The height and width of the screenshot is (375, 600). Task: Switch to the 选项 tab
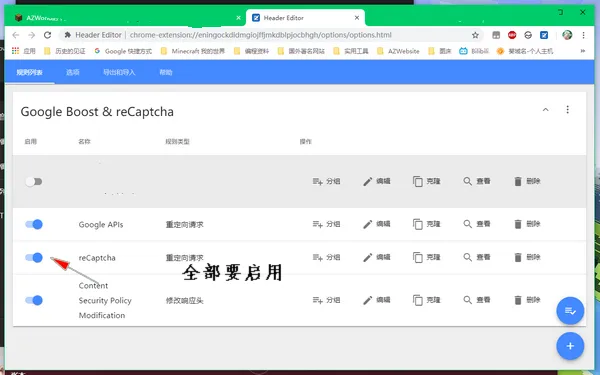coord(73,72)
